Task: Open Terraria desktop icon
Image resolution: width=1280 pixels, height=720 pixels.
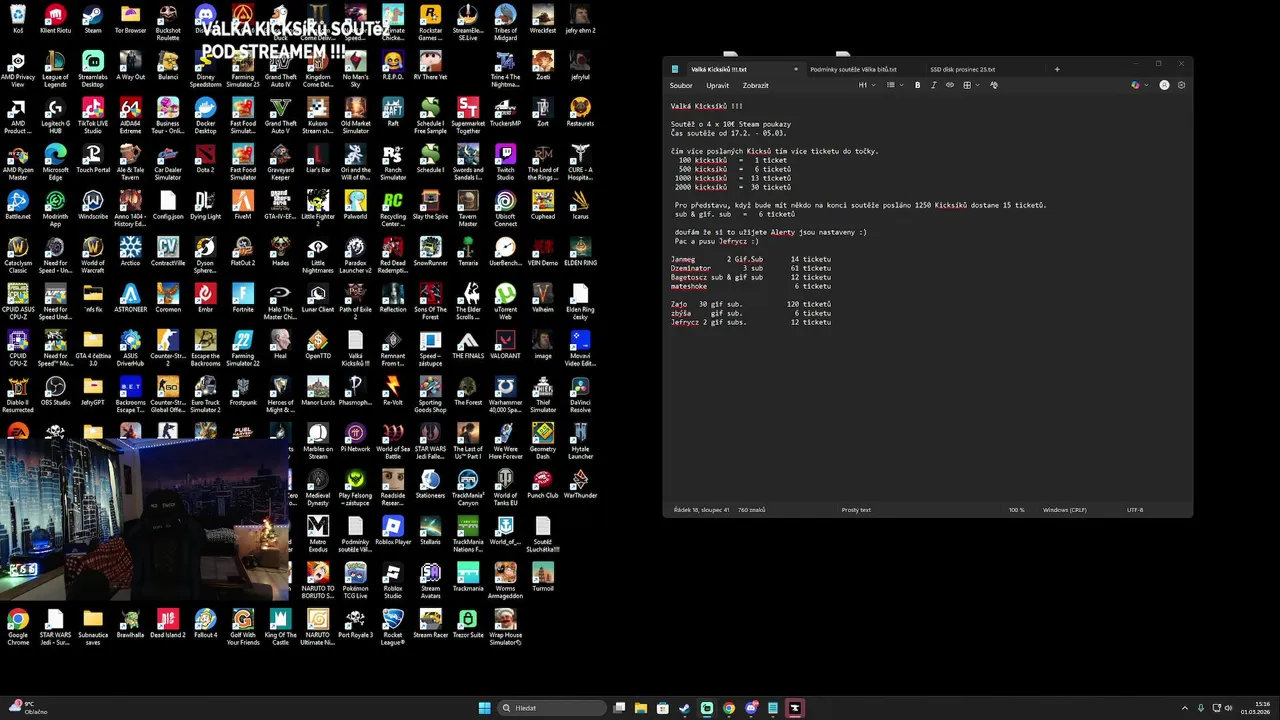Action: coord(468,251)
